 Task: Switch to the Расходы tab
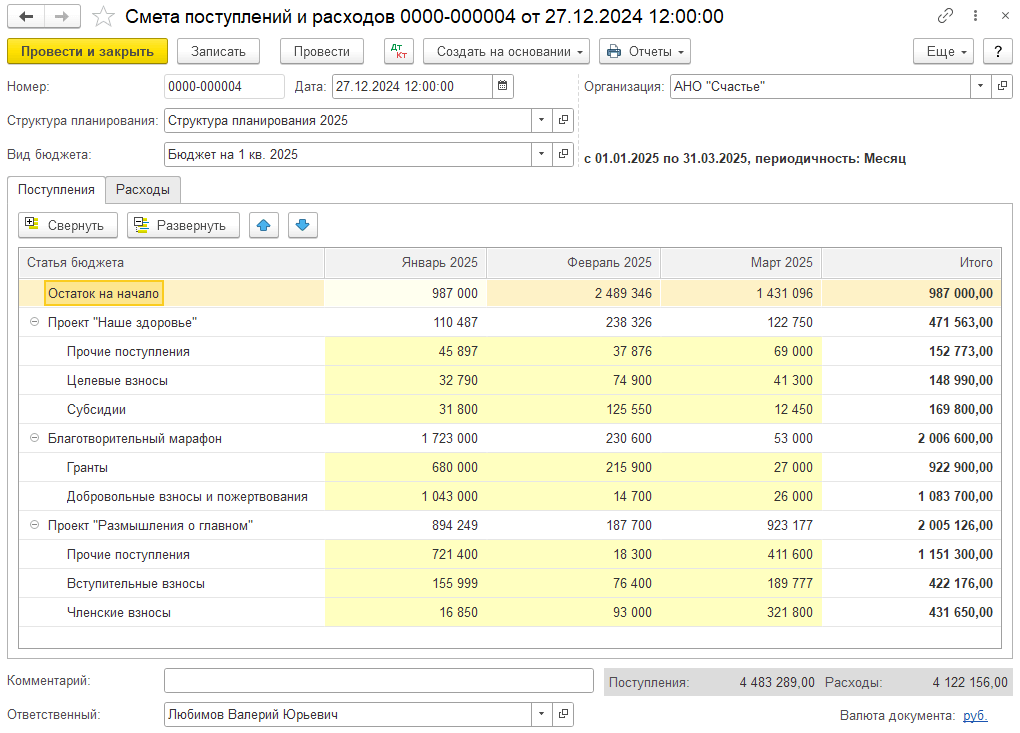(x=142, y=189)
